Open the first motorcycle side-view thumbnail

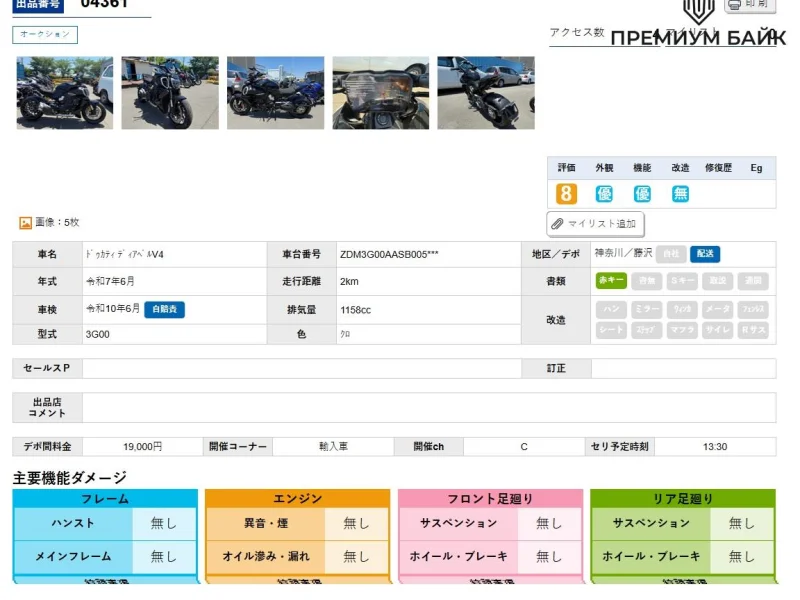tap(65, 92)
